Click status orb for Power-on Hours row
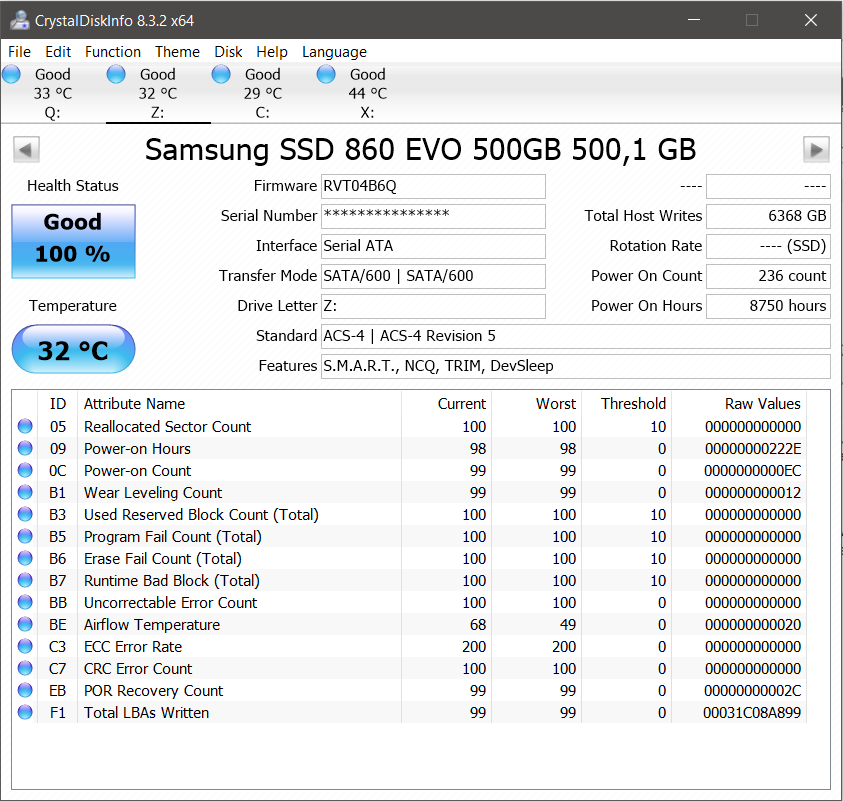The height and width of the screenshot is (801, 843). [x=25, y=448]
